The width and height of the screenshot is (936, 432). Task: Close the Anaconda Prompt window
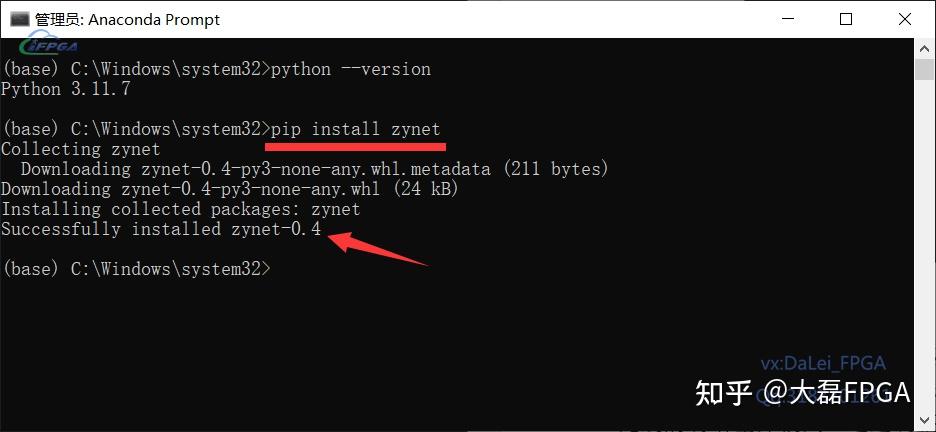tap(902, 19)
